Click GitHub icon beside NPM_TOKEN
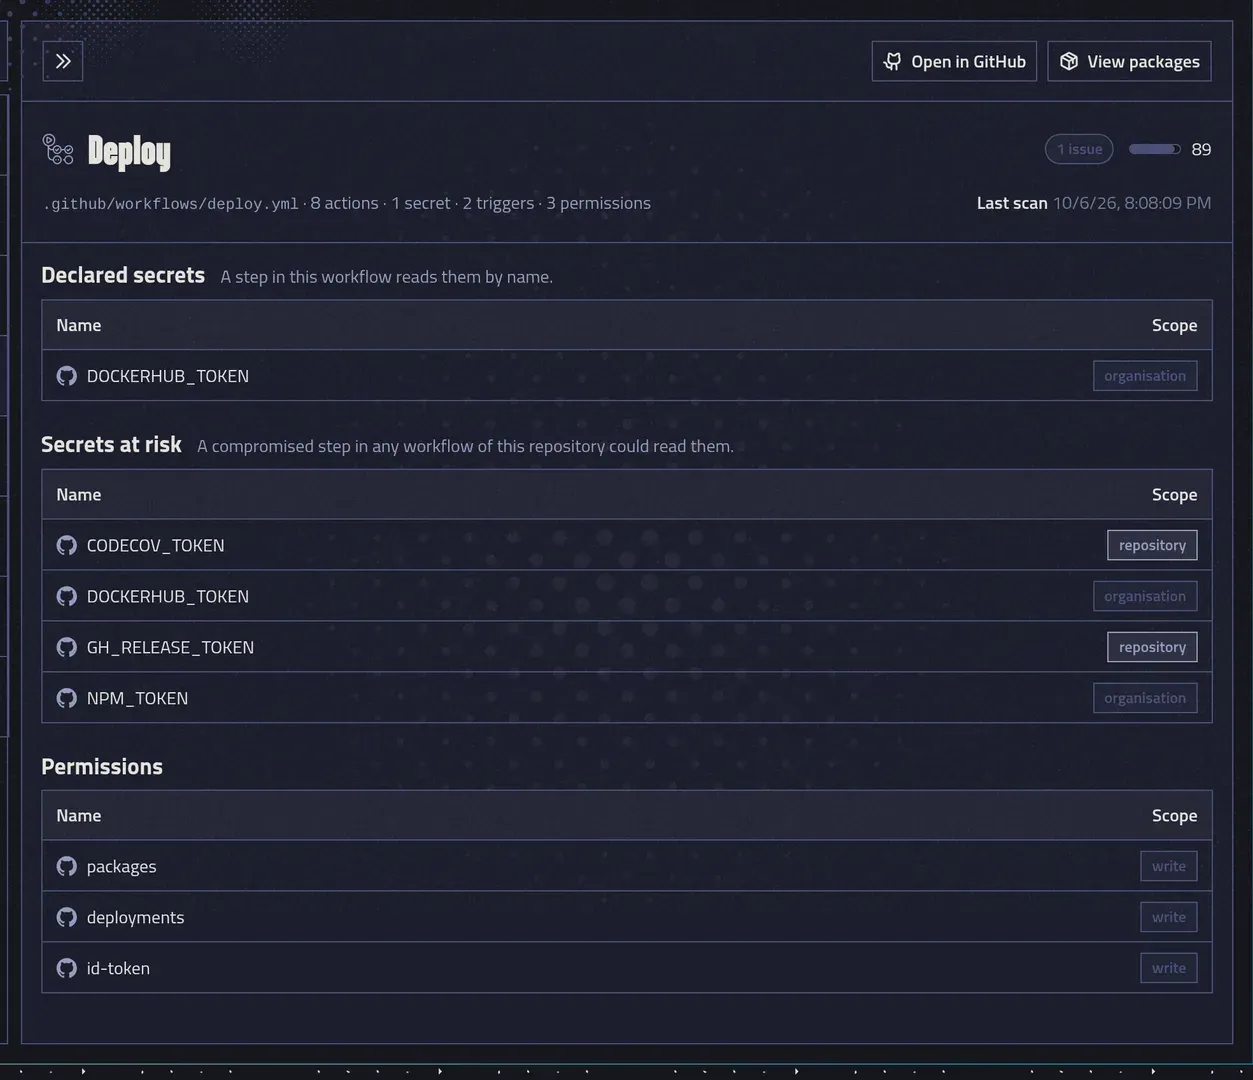This screenshot has height=1080, width=1253. click(x=67, y=698)
